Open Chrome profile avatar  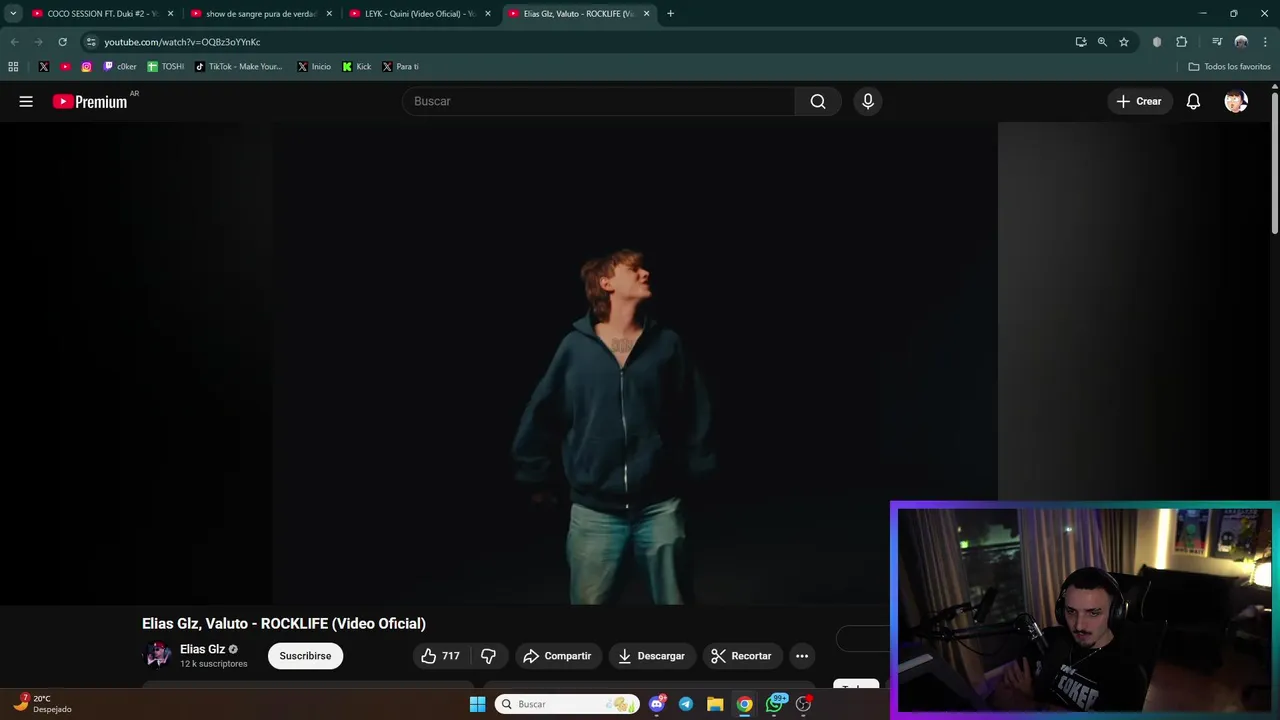pos(1241,42)
